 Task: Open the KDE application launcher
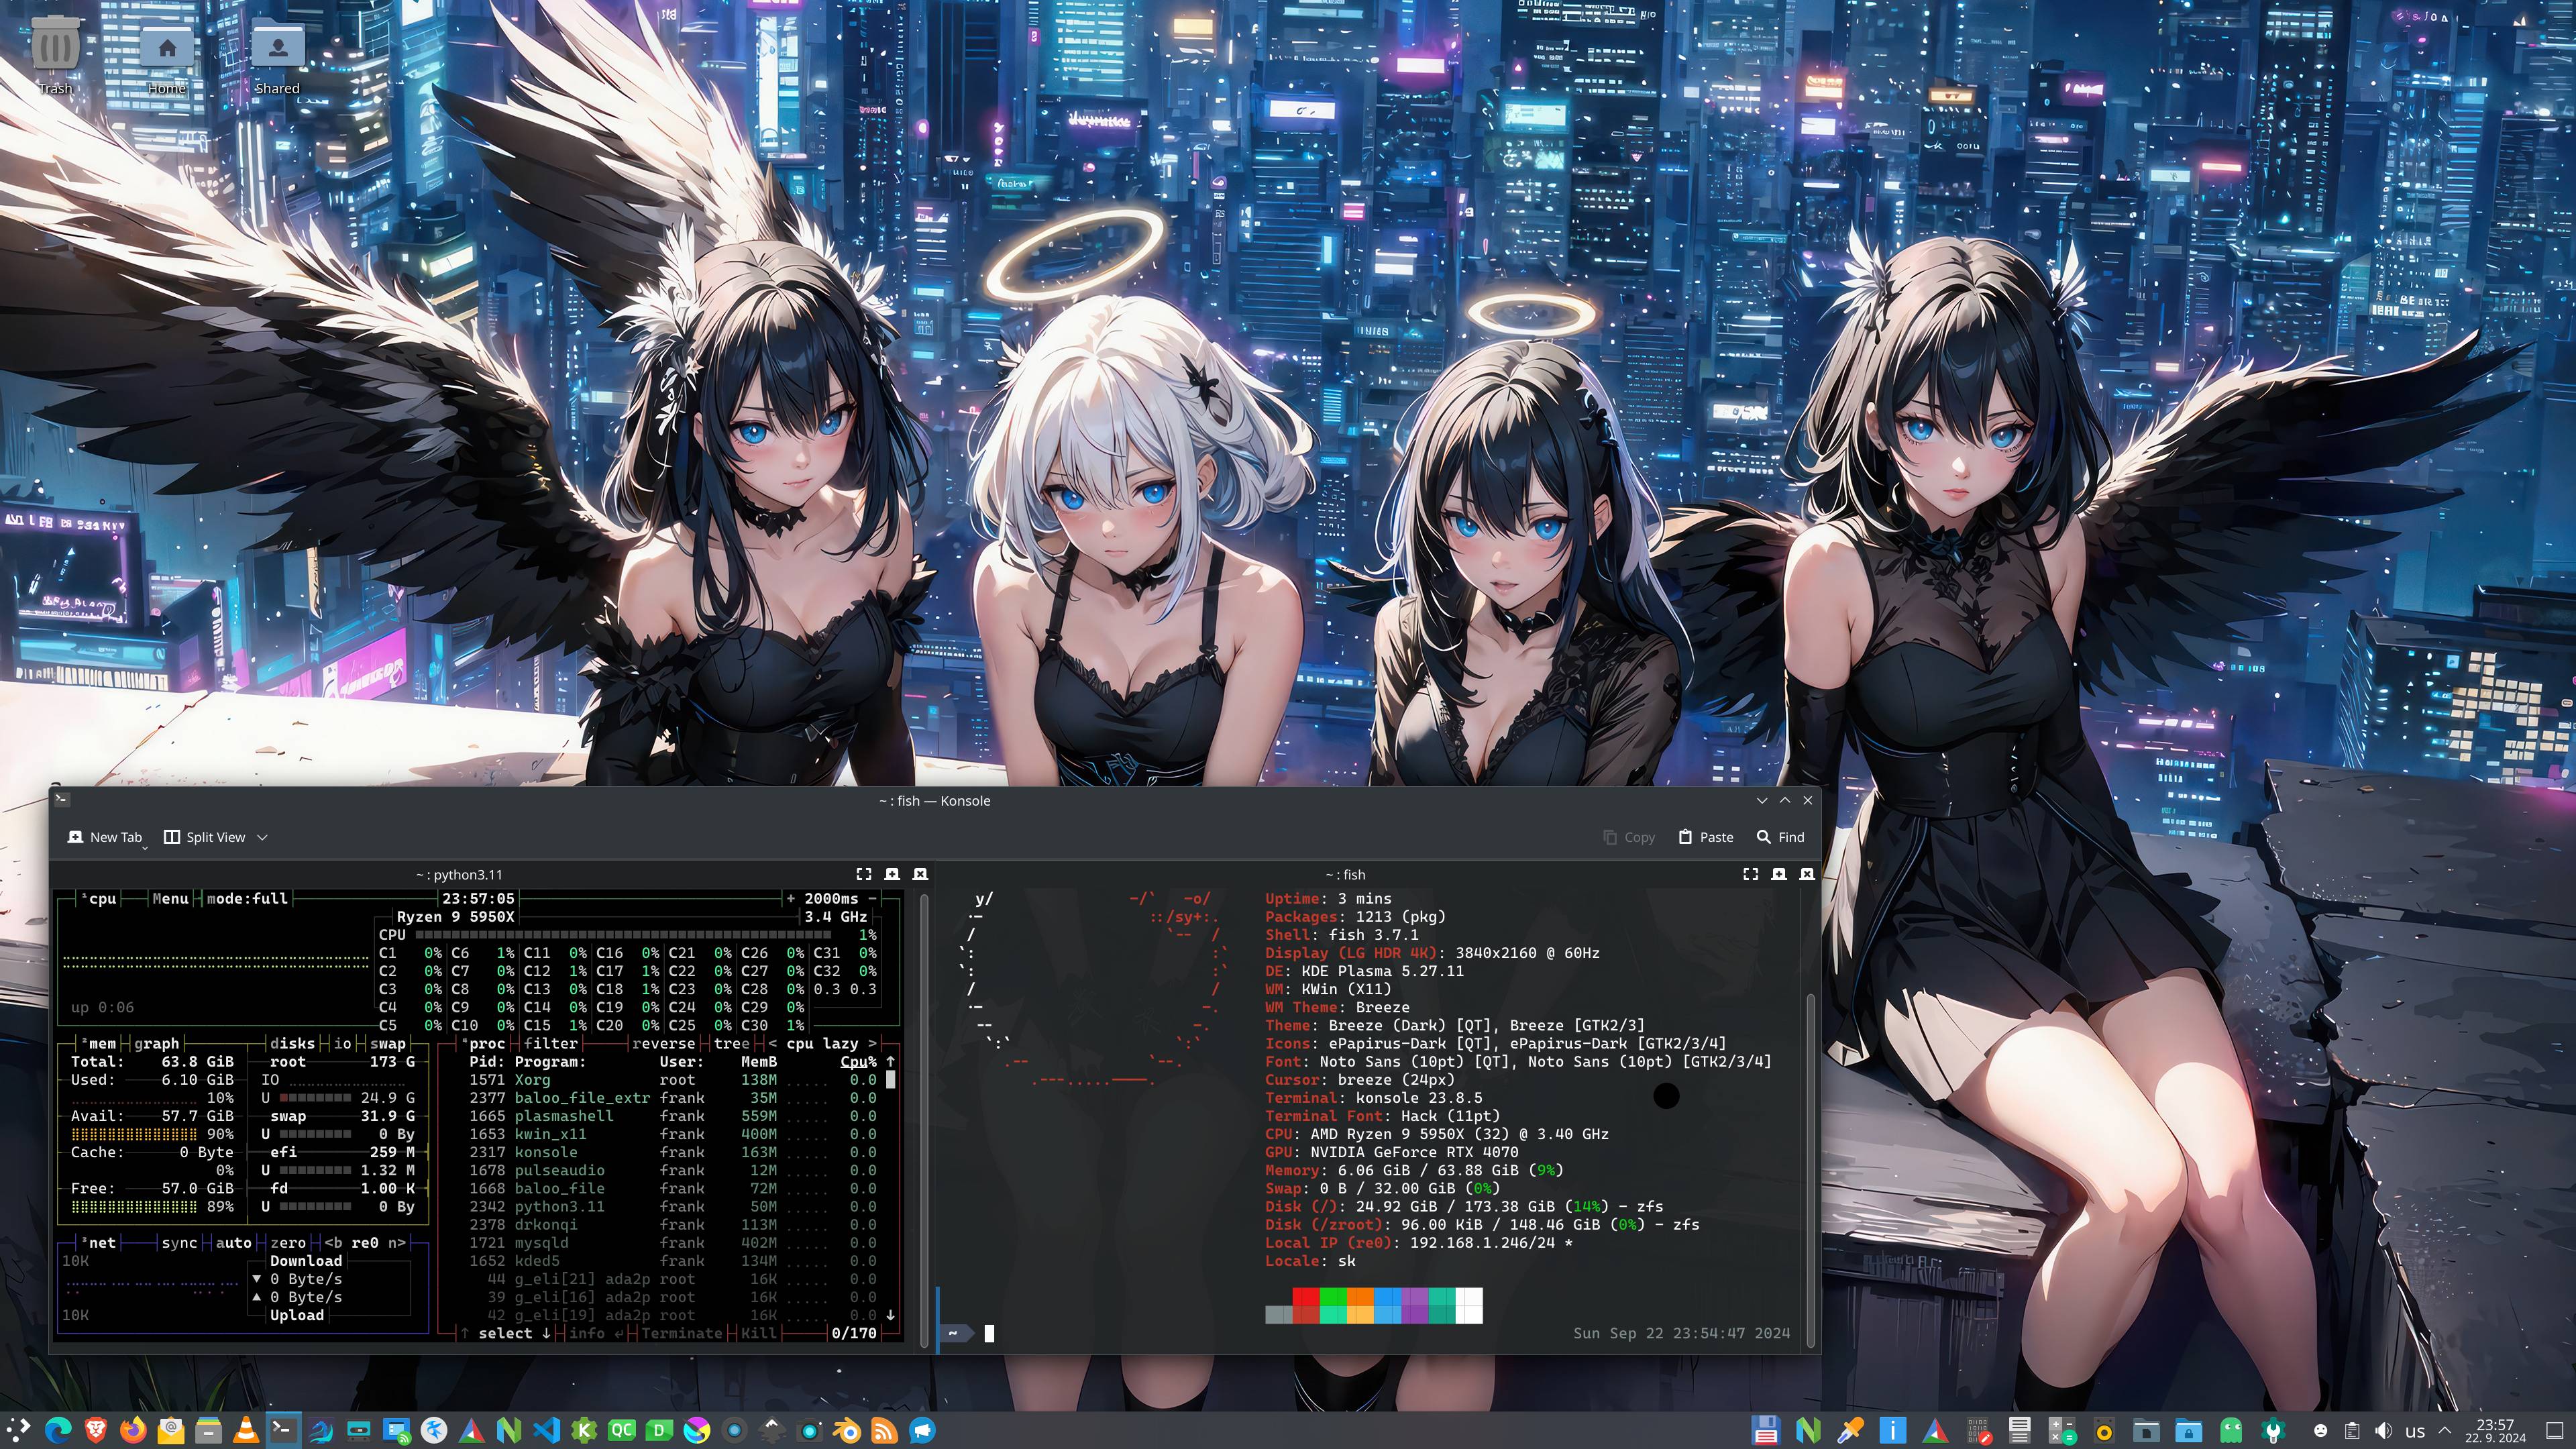click(x=19, y=1430)
